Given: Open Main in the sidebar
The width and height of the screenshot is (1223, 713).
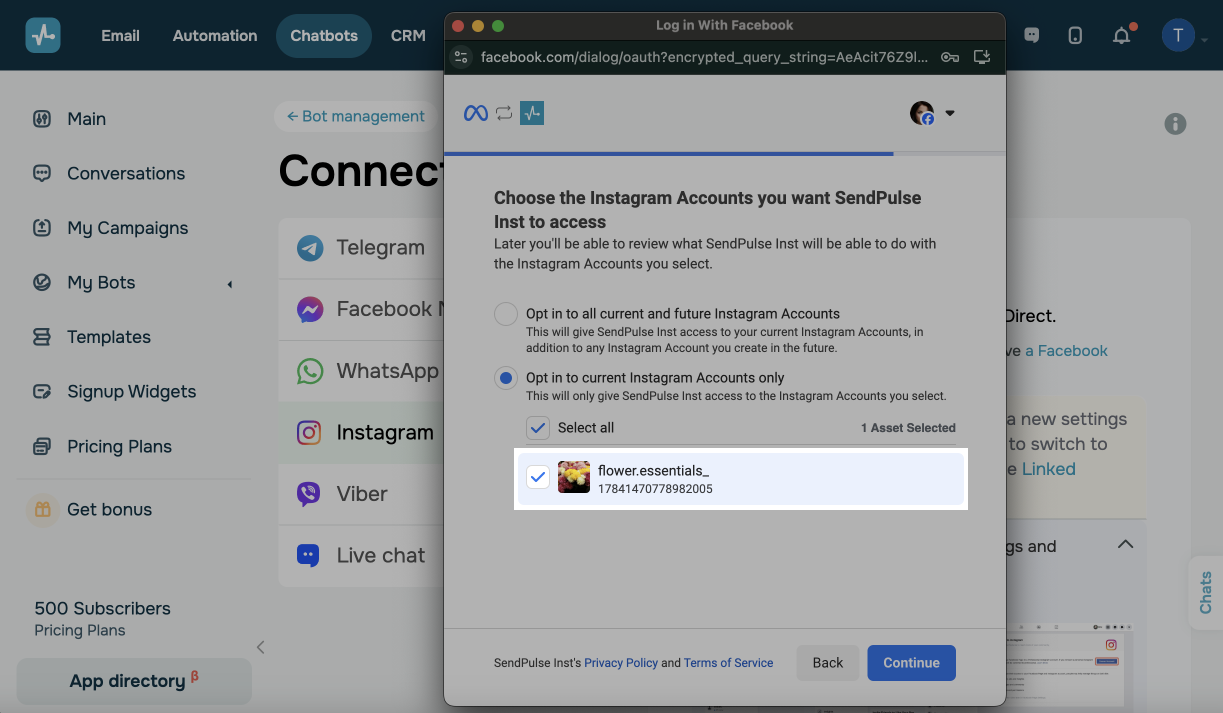Looking at the screenshot, I should coord(86,118).
